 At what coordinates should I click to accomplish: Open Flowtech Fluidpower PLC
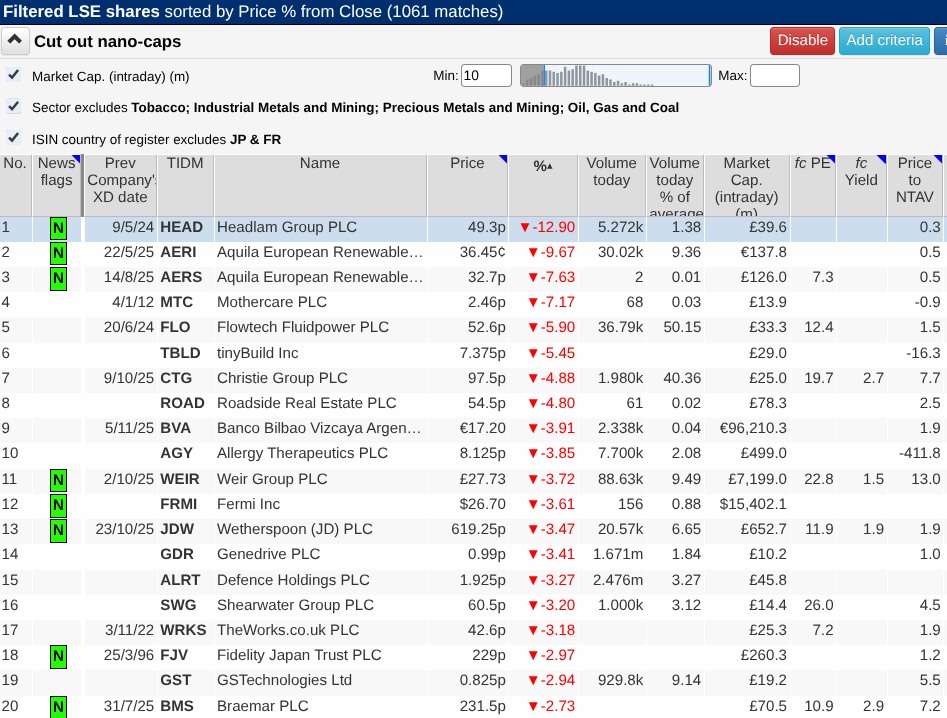pos(303,327)
